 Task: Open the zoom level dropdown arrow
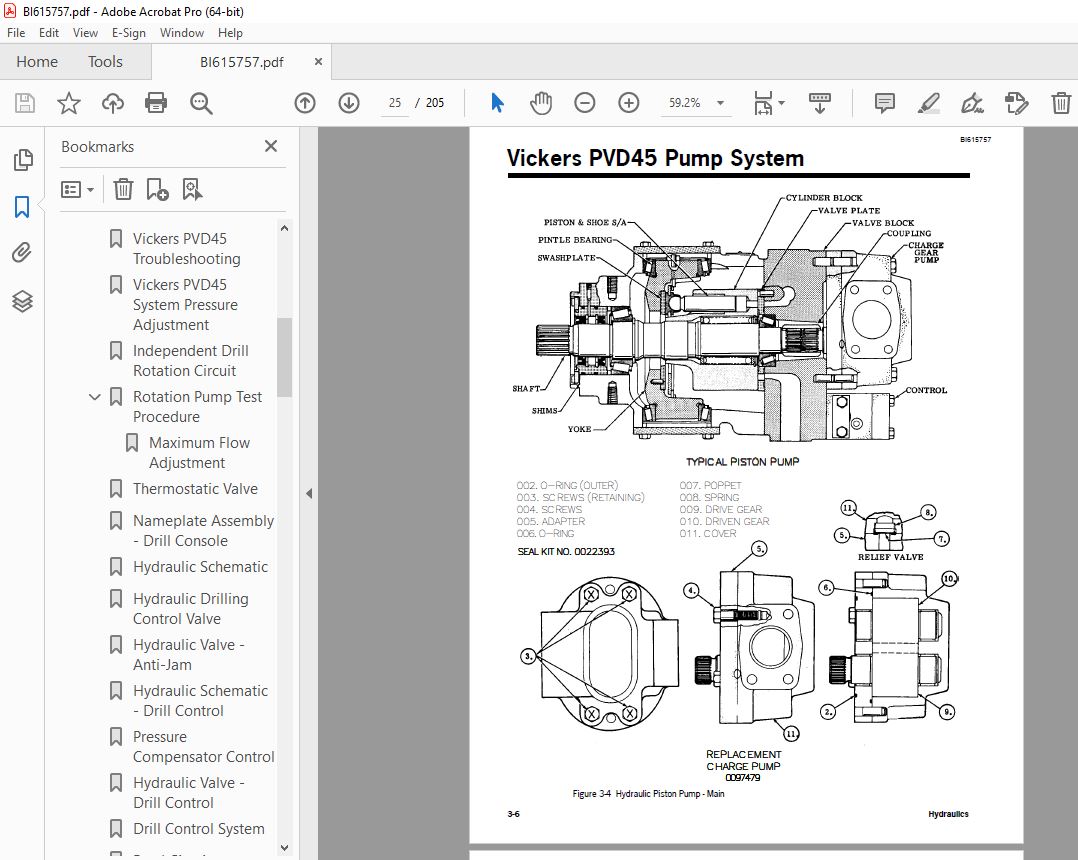(x=720, y=103)
